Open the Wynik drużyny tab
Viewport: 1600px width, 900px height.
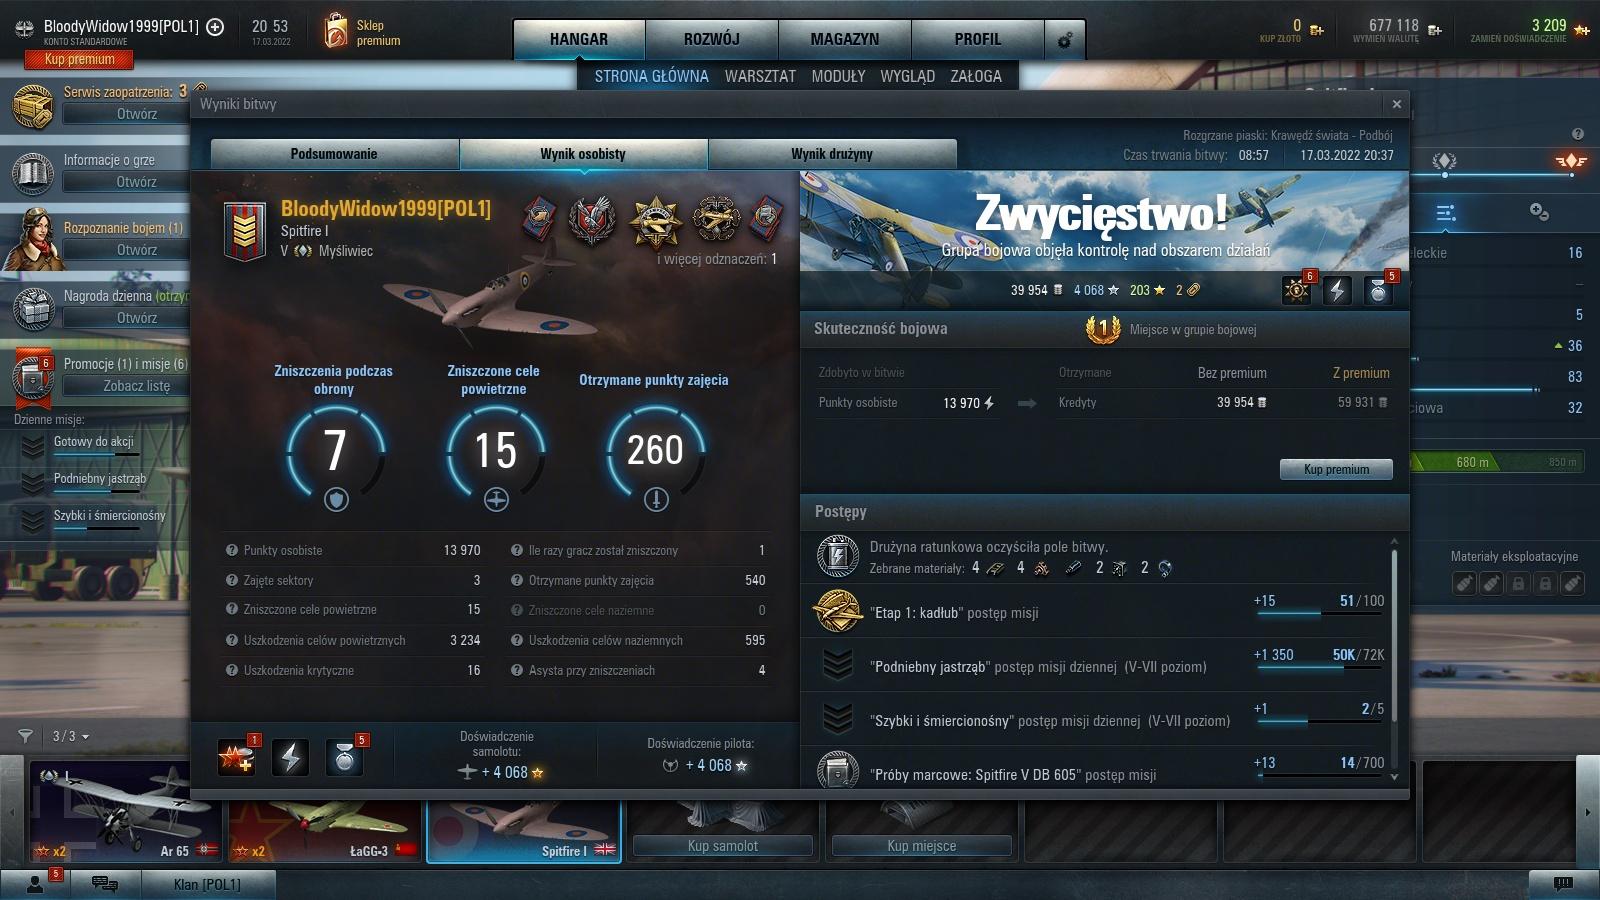(x=831, y=154)
